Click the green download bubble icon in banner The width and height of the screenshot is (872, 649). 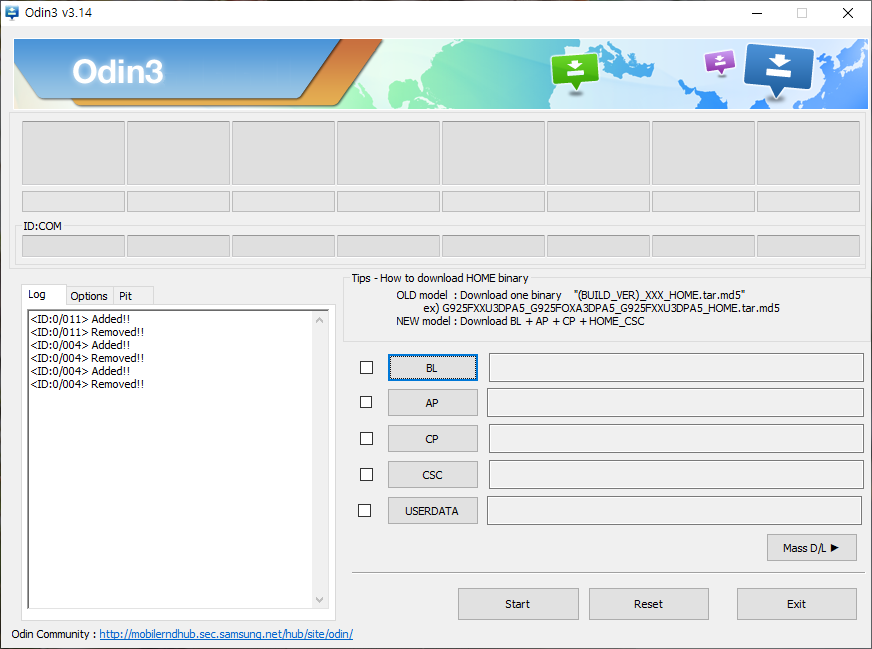pos(574,71)
